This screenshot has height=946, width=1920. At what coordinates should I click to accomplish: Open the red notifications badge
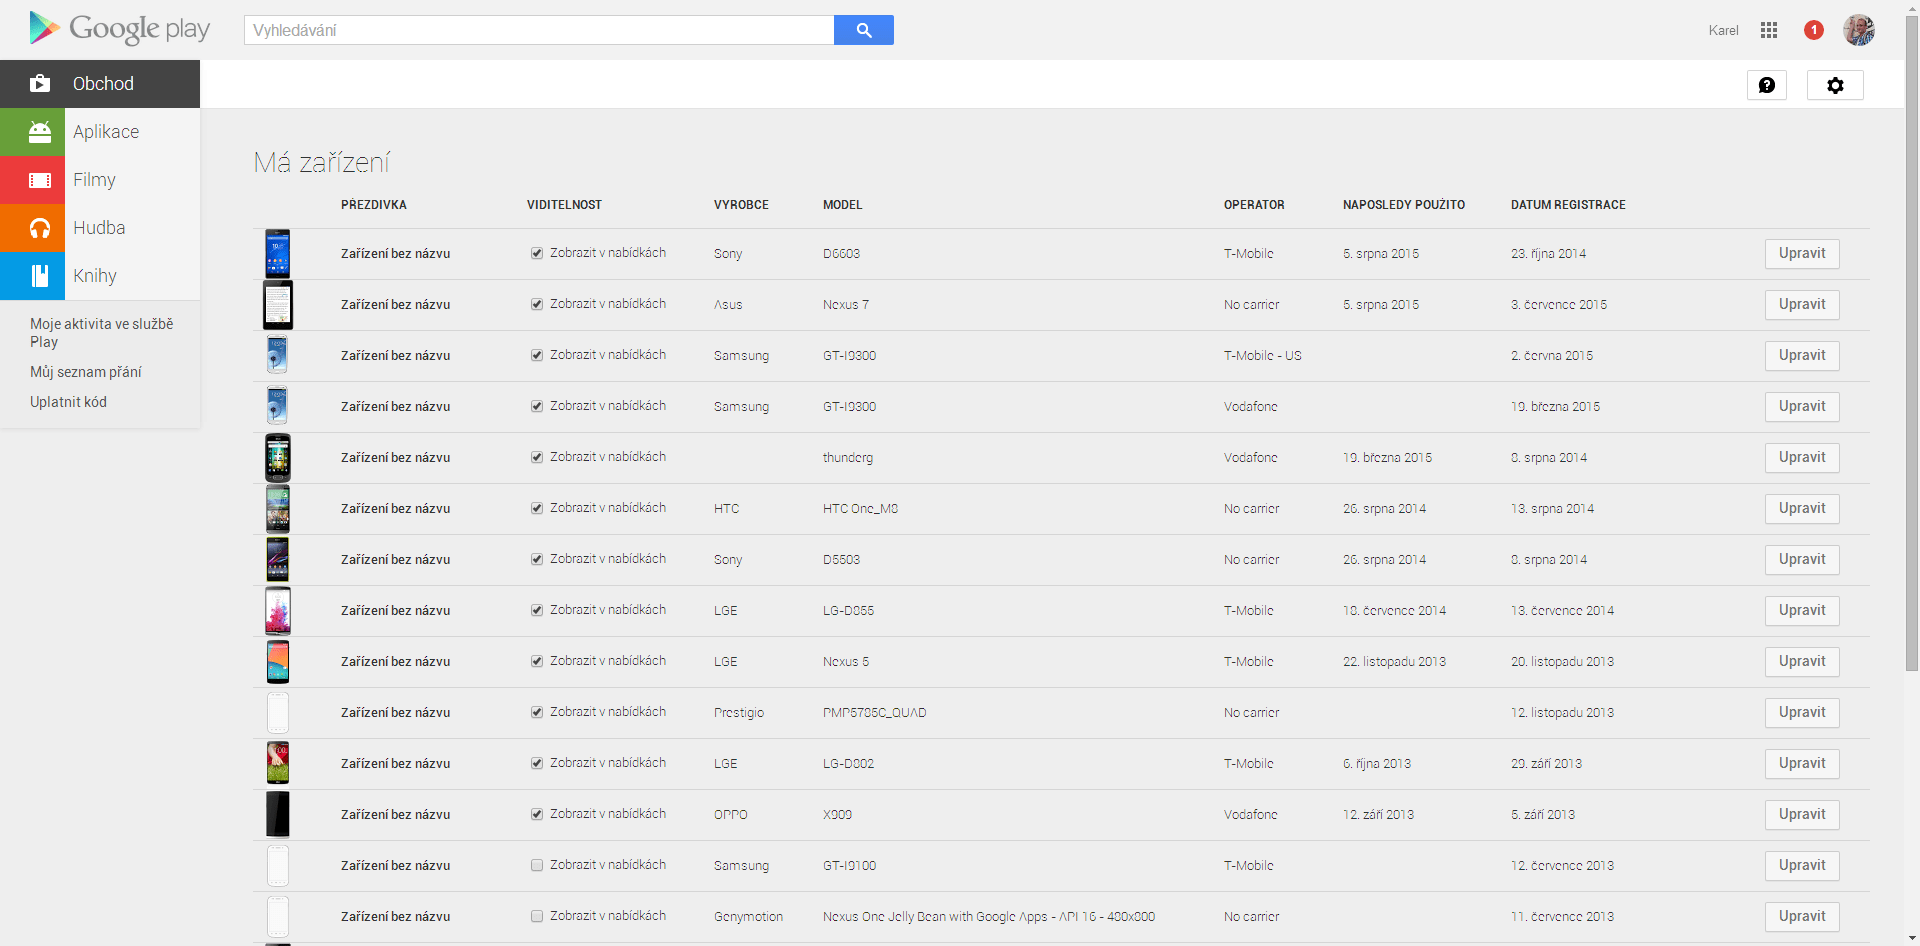1814,30
